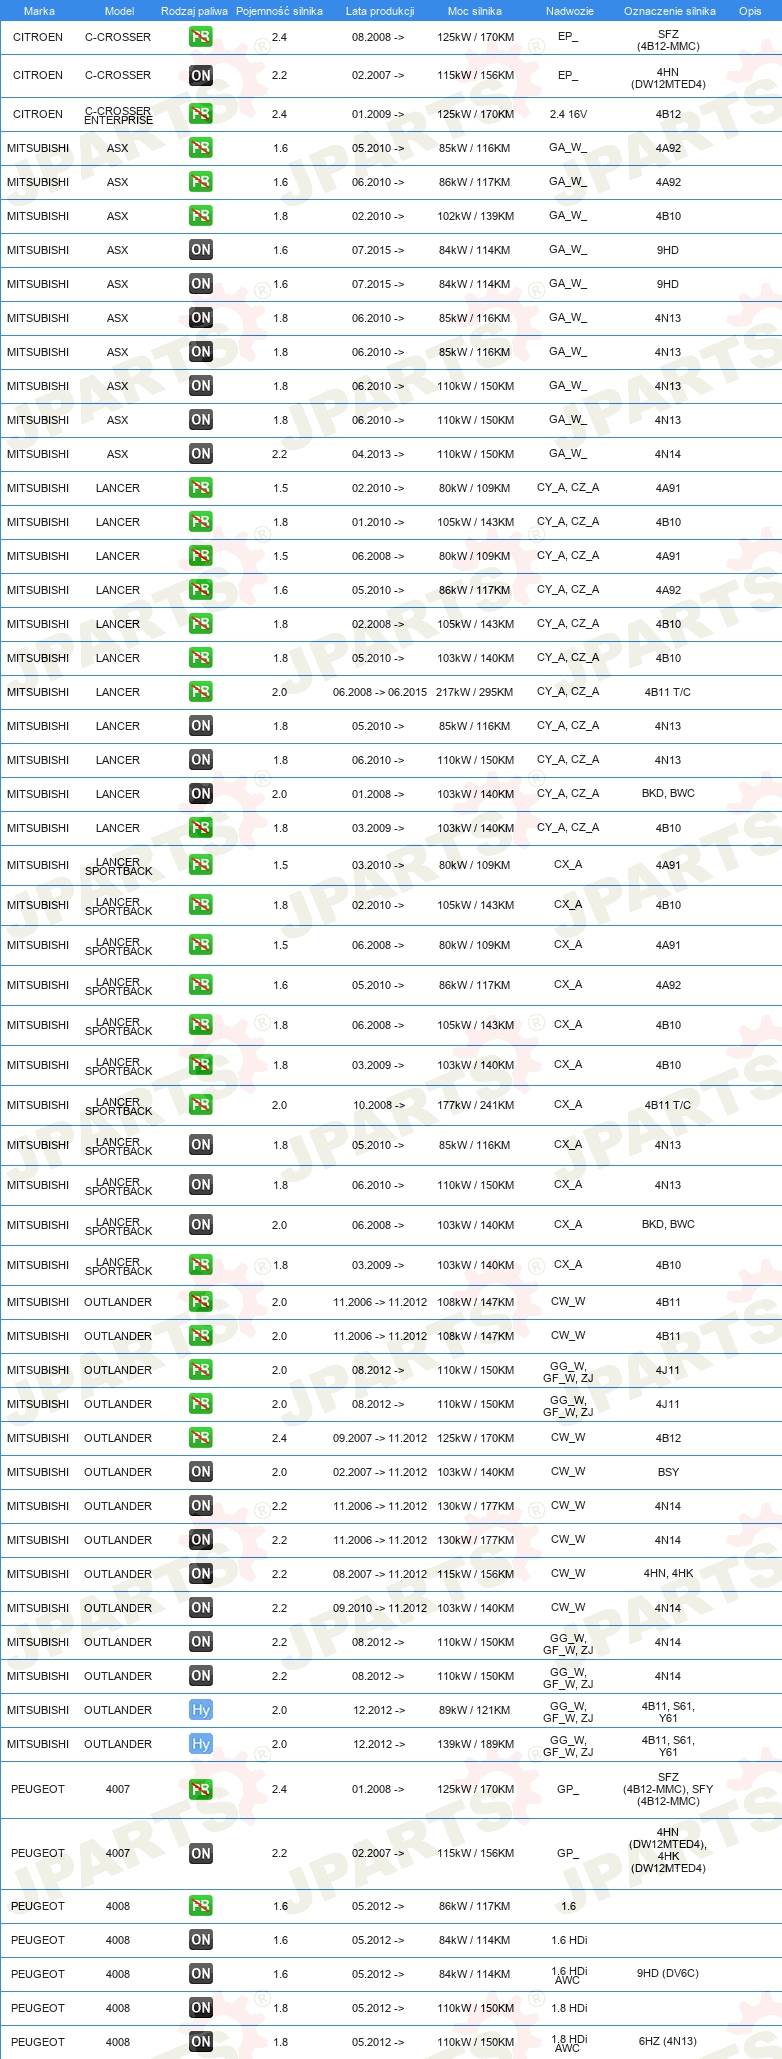Click the EP_ body cell in Citroen C-Crosser 2.2 row
The image size is (782, 2059).
point(568,76)
